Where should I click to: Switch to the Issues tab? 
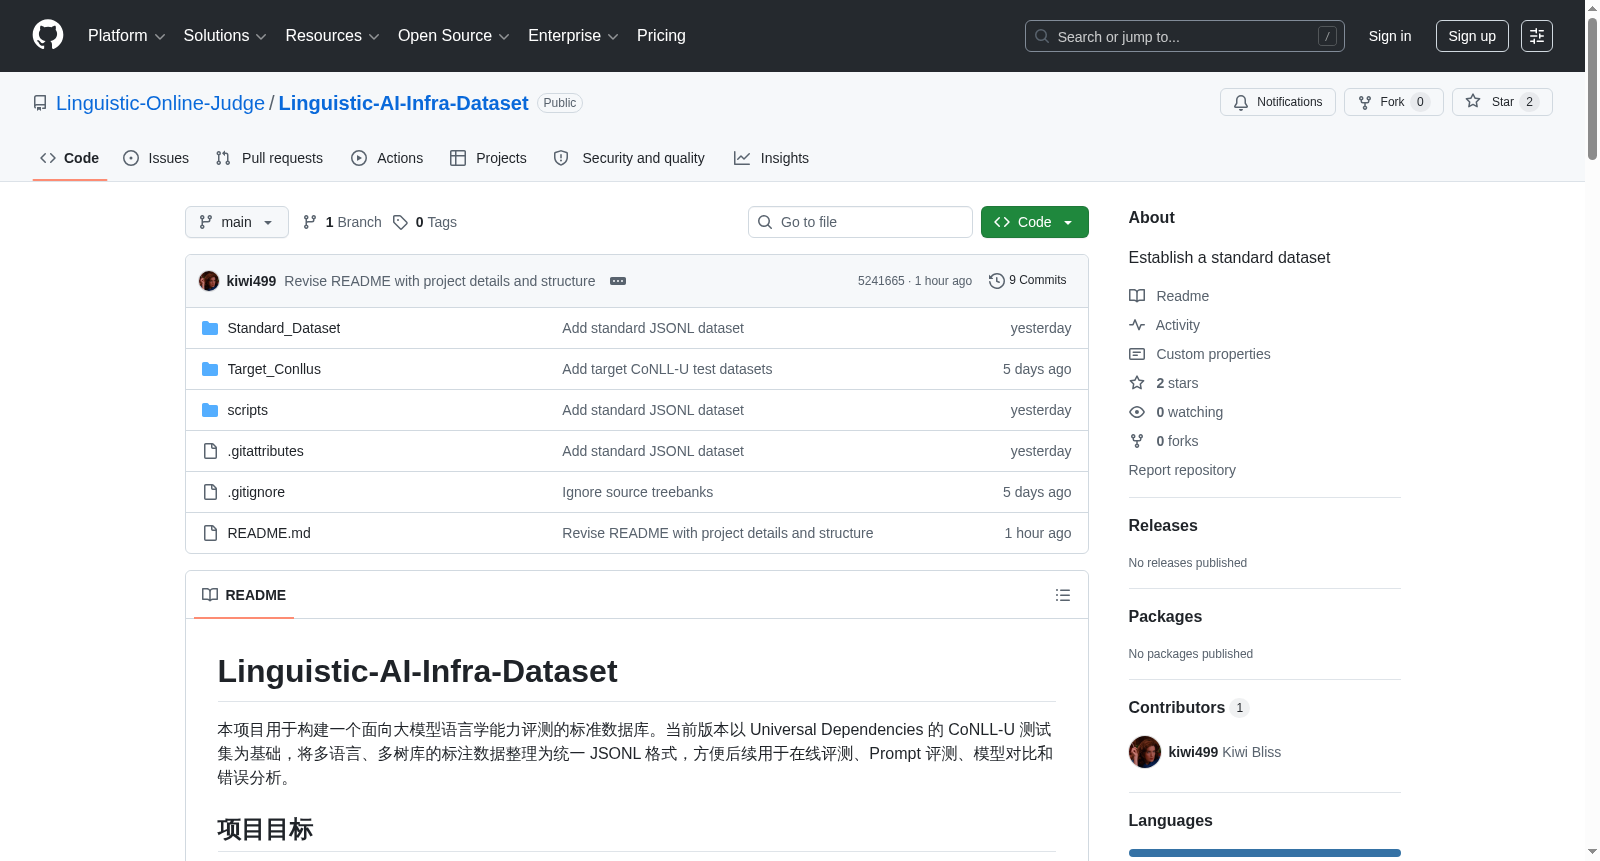pyautogui.click(x=156, y=158)
